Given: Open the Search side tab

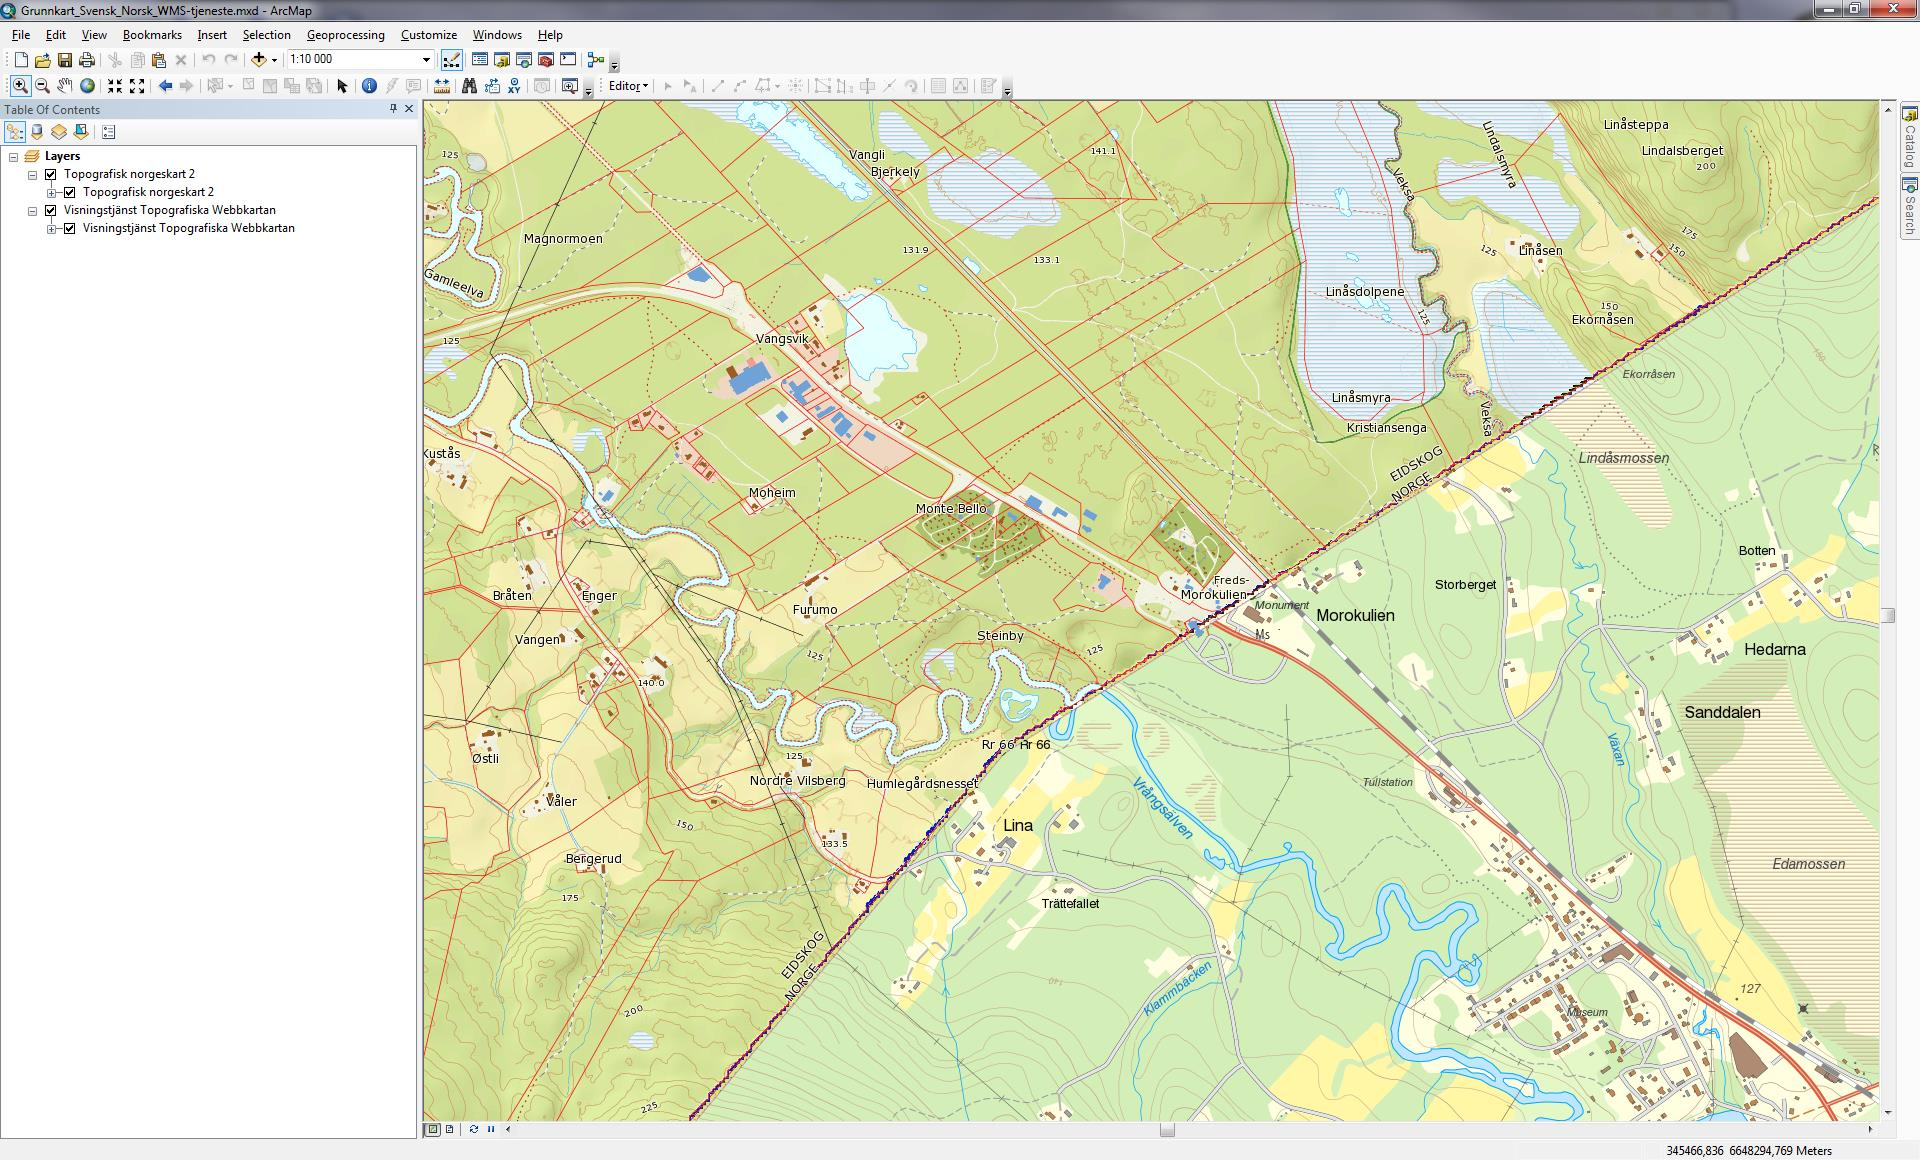Looking at the screenshot, I should tap(1909, 207).
